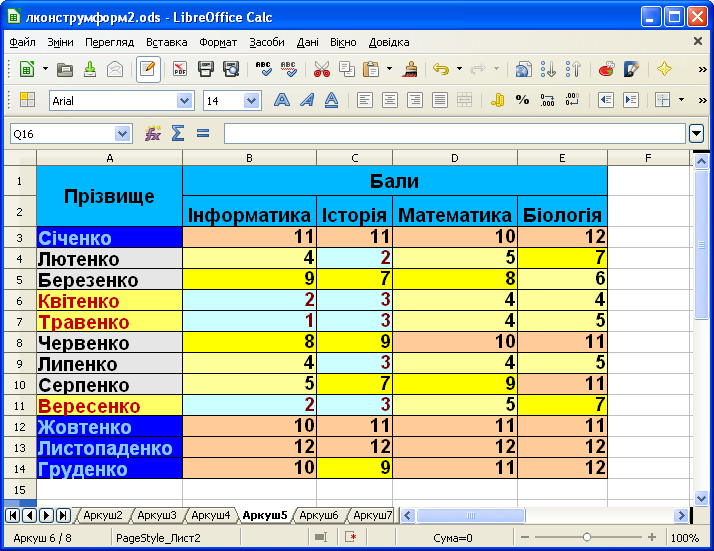Switch to the Аркуш3 sheet tab
Screen dimensions: 714x551
point(157,515)
